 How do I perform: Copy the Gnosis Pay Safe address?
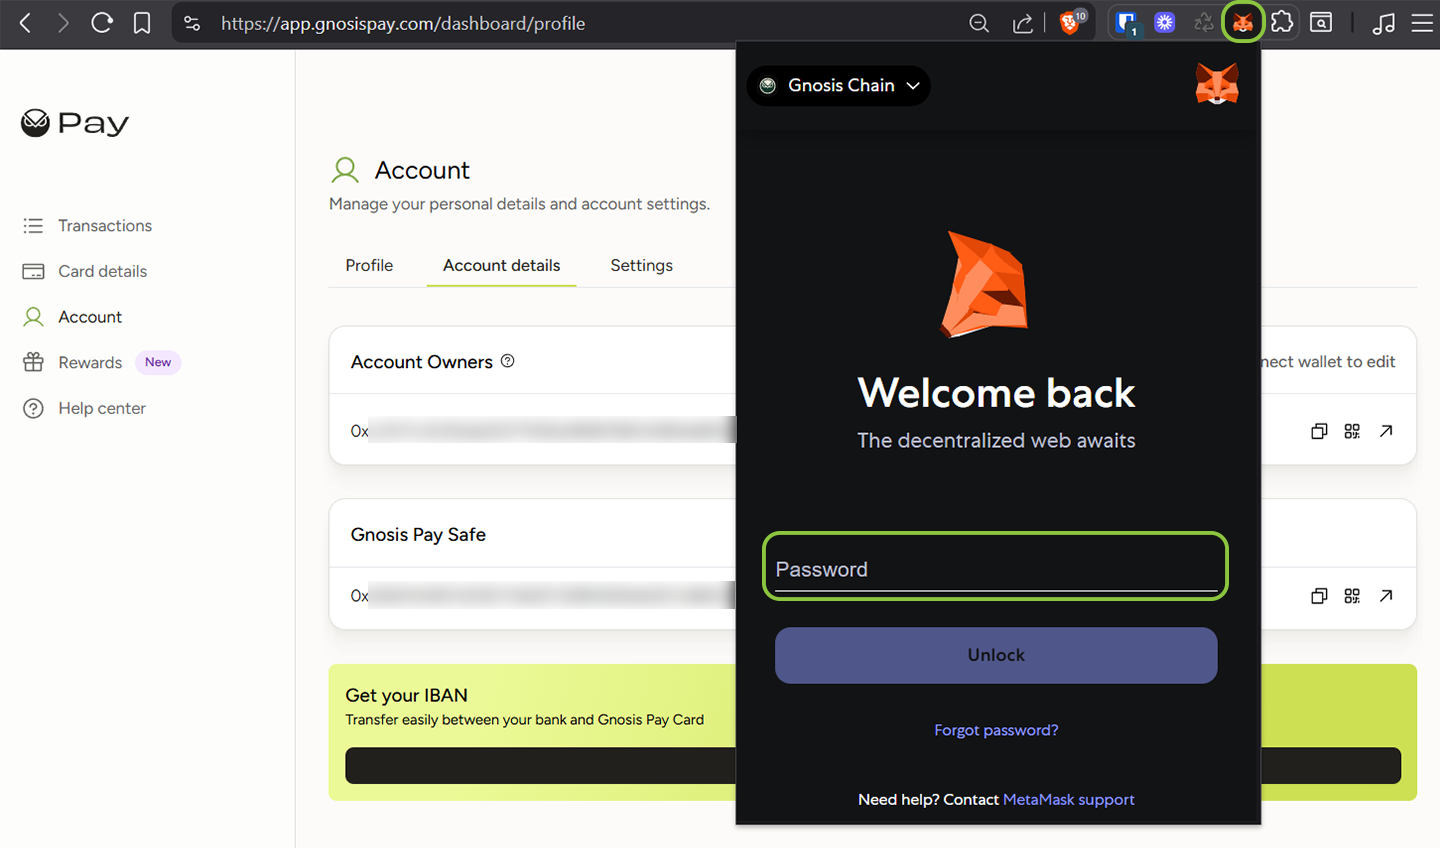pyautogui.click(x=1319, y=596)
